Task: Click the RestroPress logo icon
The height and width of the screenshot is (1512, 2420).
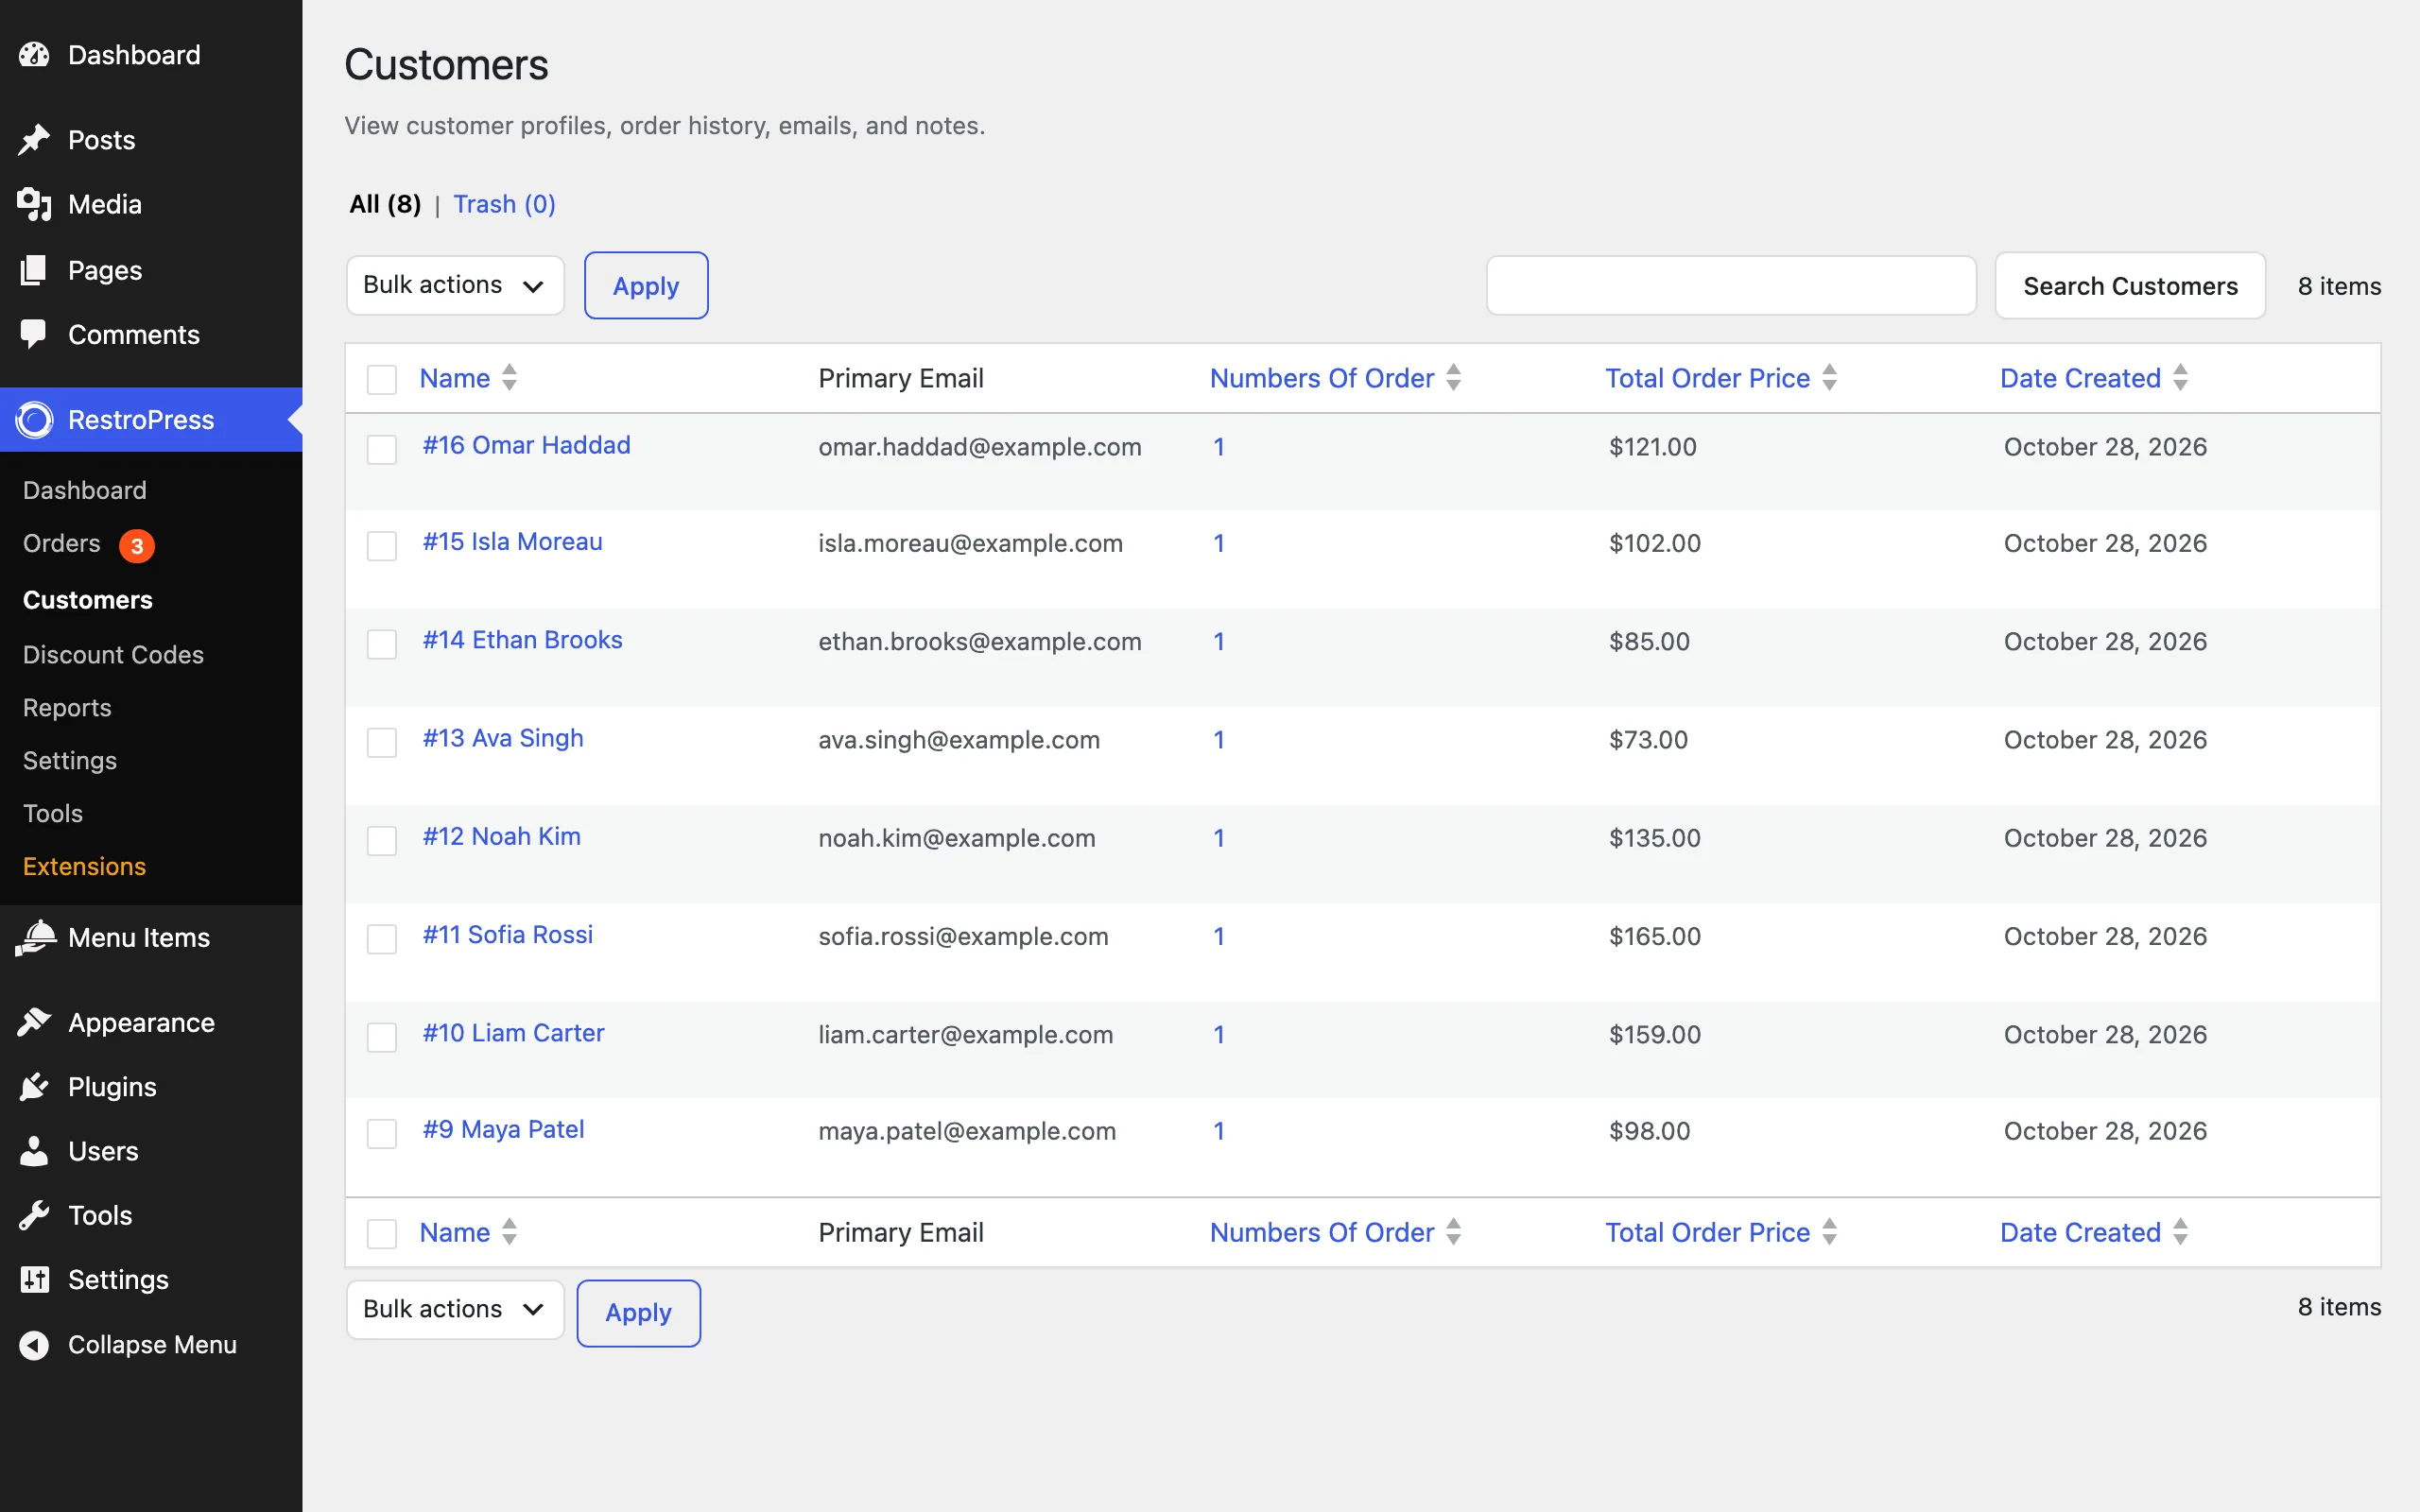Action: coord(34,420)
